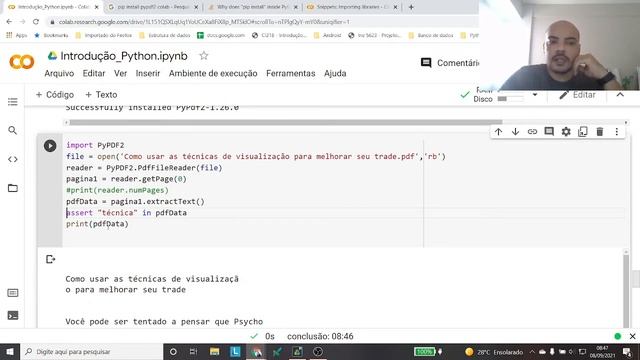The width and height of the screenshot is (640, 360).
Task: Click the Editar mode button
Action: click(578, 95)
